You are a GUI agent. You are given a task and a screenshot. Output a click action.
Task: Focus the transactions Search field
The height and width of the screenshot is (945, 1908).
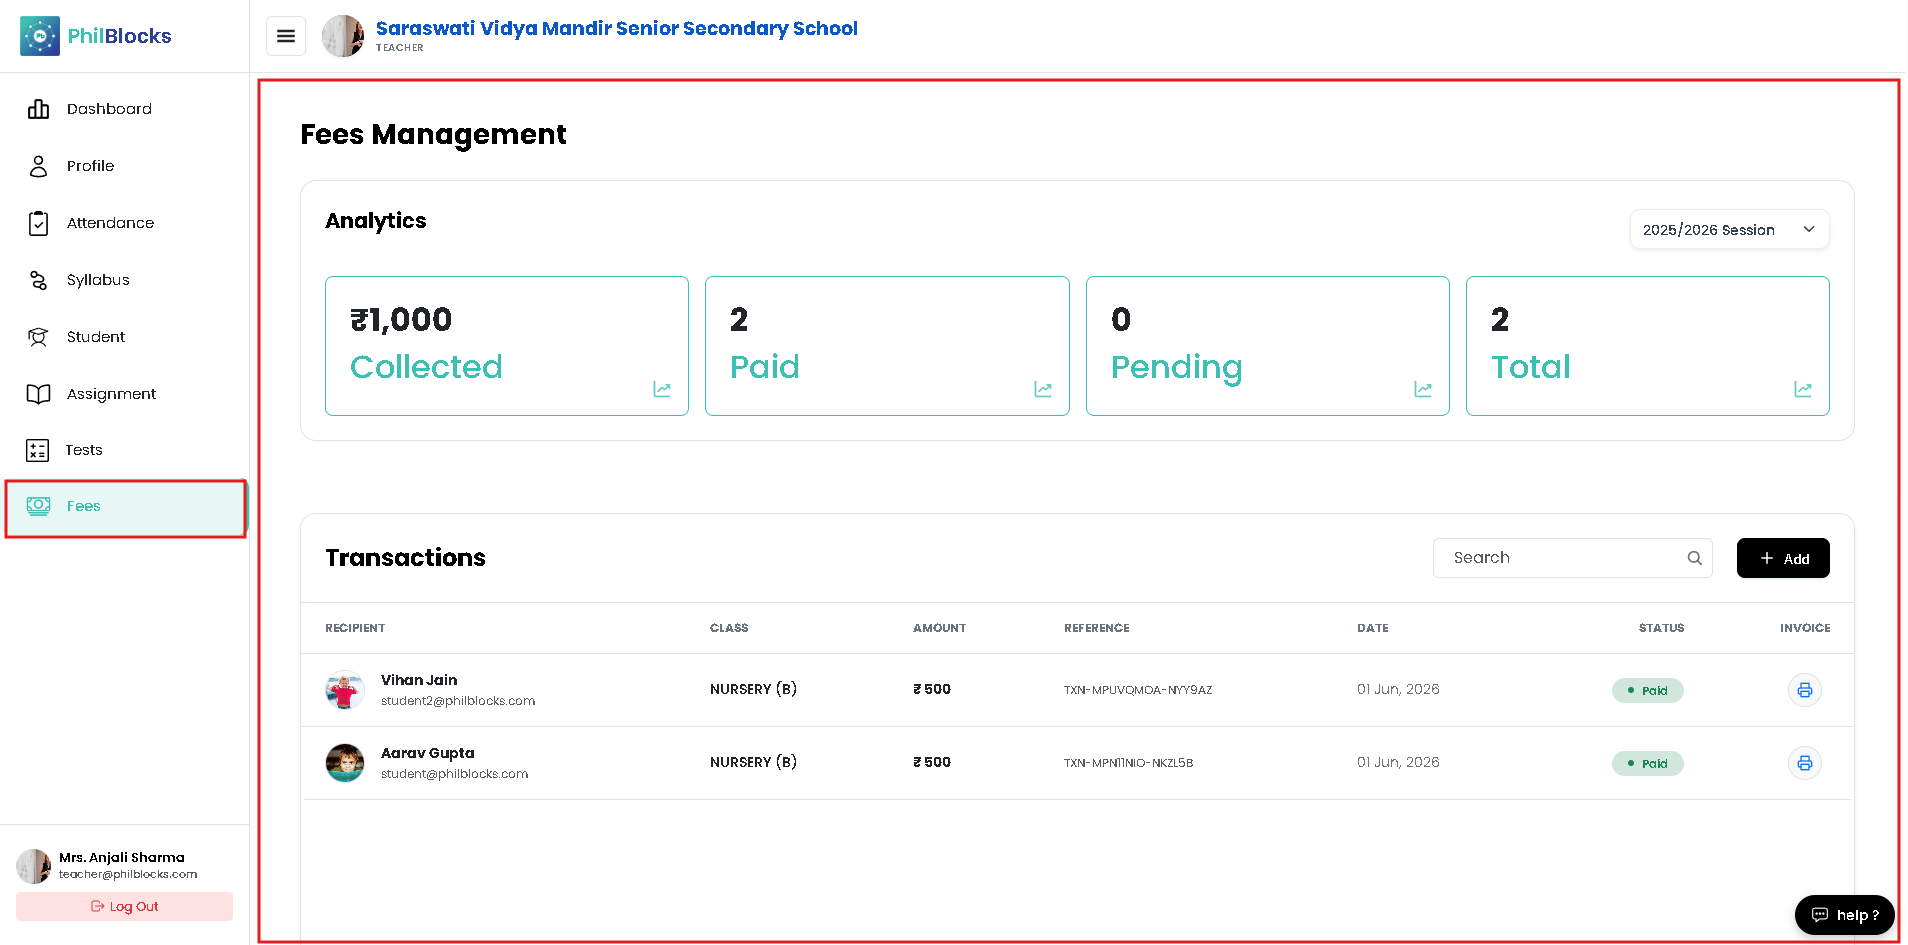[1572, 558]
